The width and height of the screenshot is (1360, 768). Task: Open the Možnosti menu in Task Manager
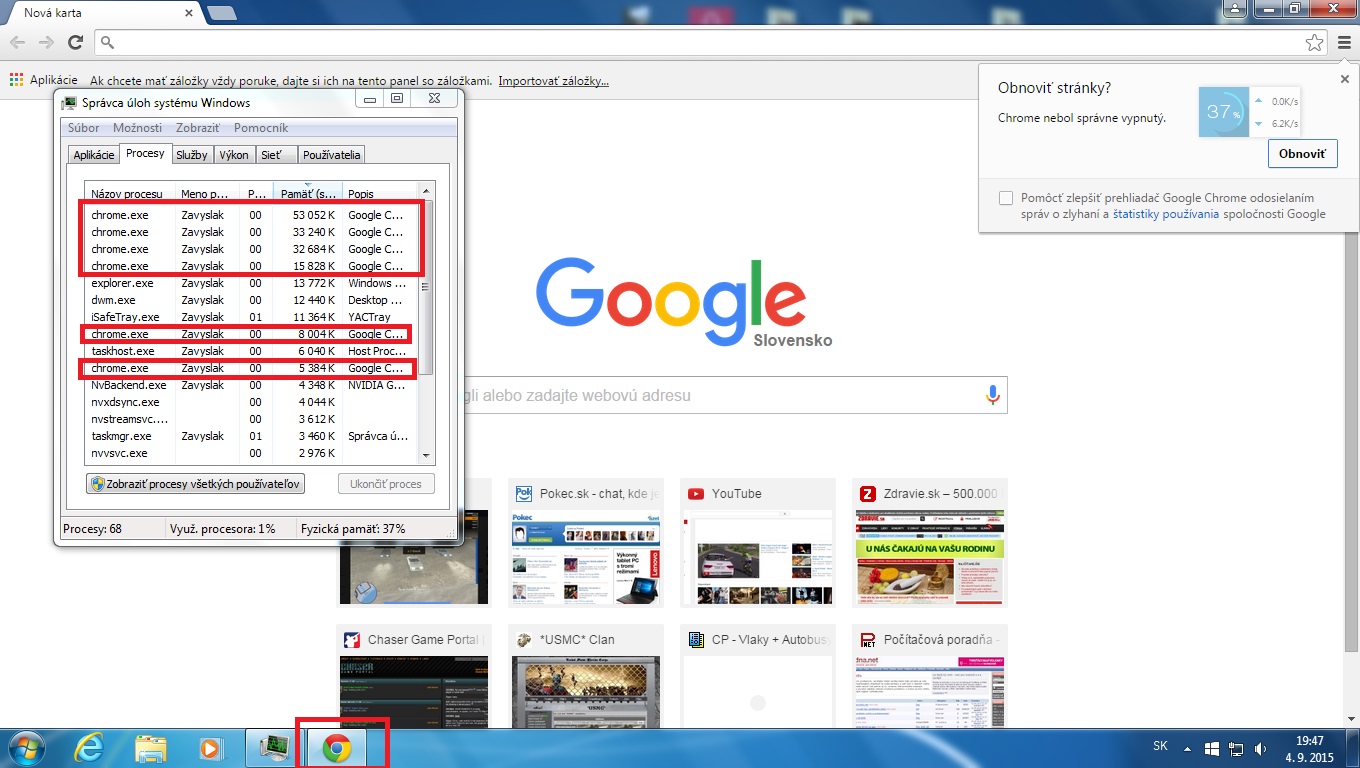point(137,128)
